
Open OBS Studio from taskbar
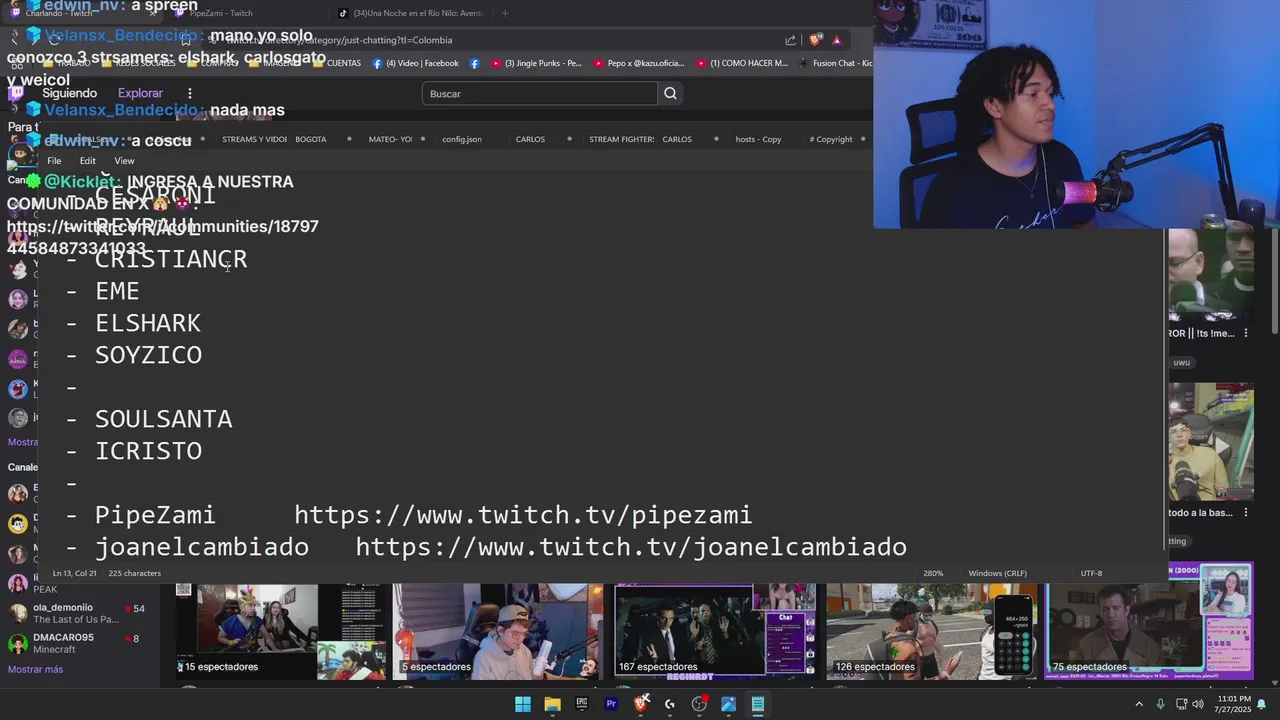699,704
